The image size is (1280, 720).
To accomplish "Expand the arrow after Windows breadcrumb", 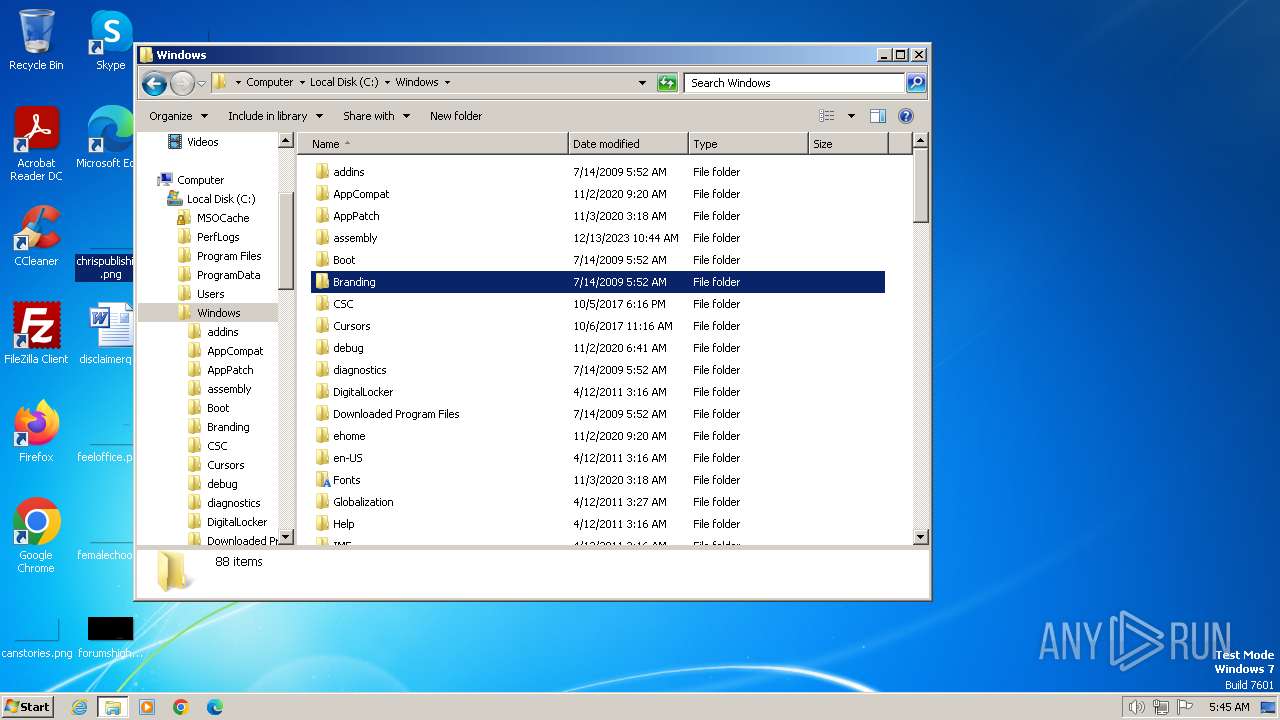I will tap(447, 82).
